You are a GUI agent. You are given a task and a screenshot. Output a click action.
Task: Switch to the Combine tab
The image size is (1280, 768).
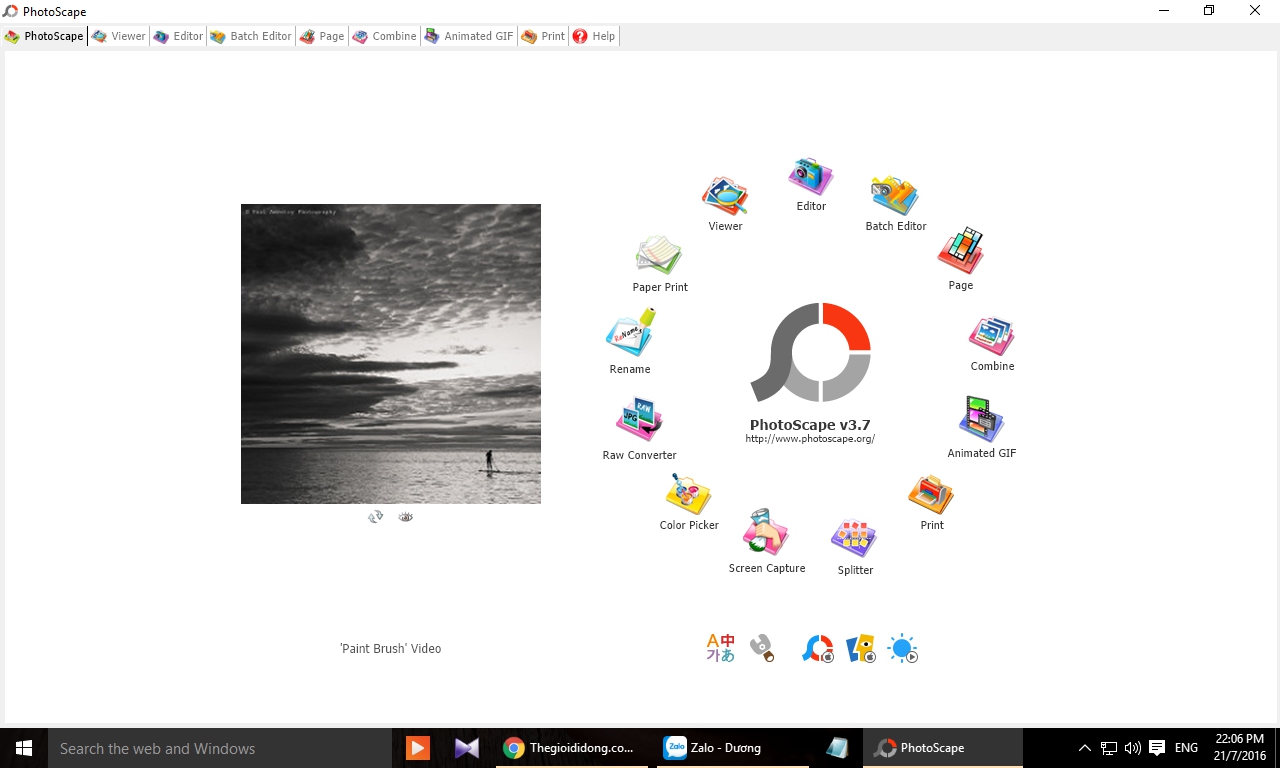pos(384,36)
